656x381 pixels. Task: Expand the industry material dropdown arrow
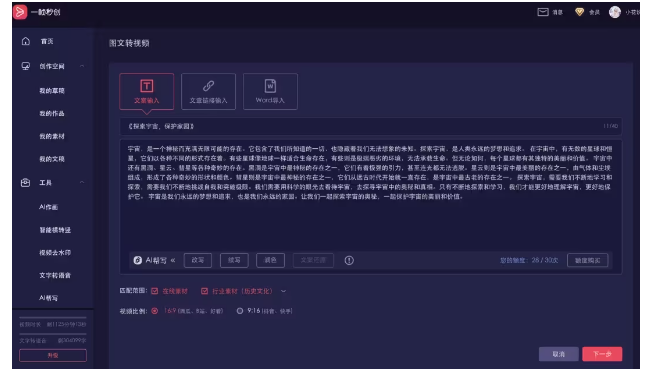click(x=283, y=291)
